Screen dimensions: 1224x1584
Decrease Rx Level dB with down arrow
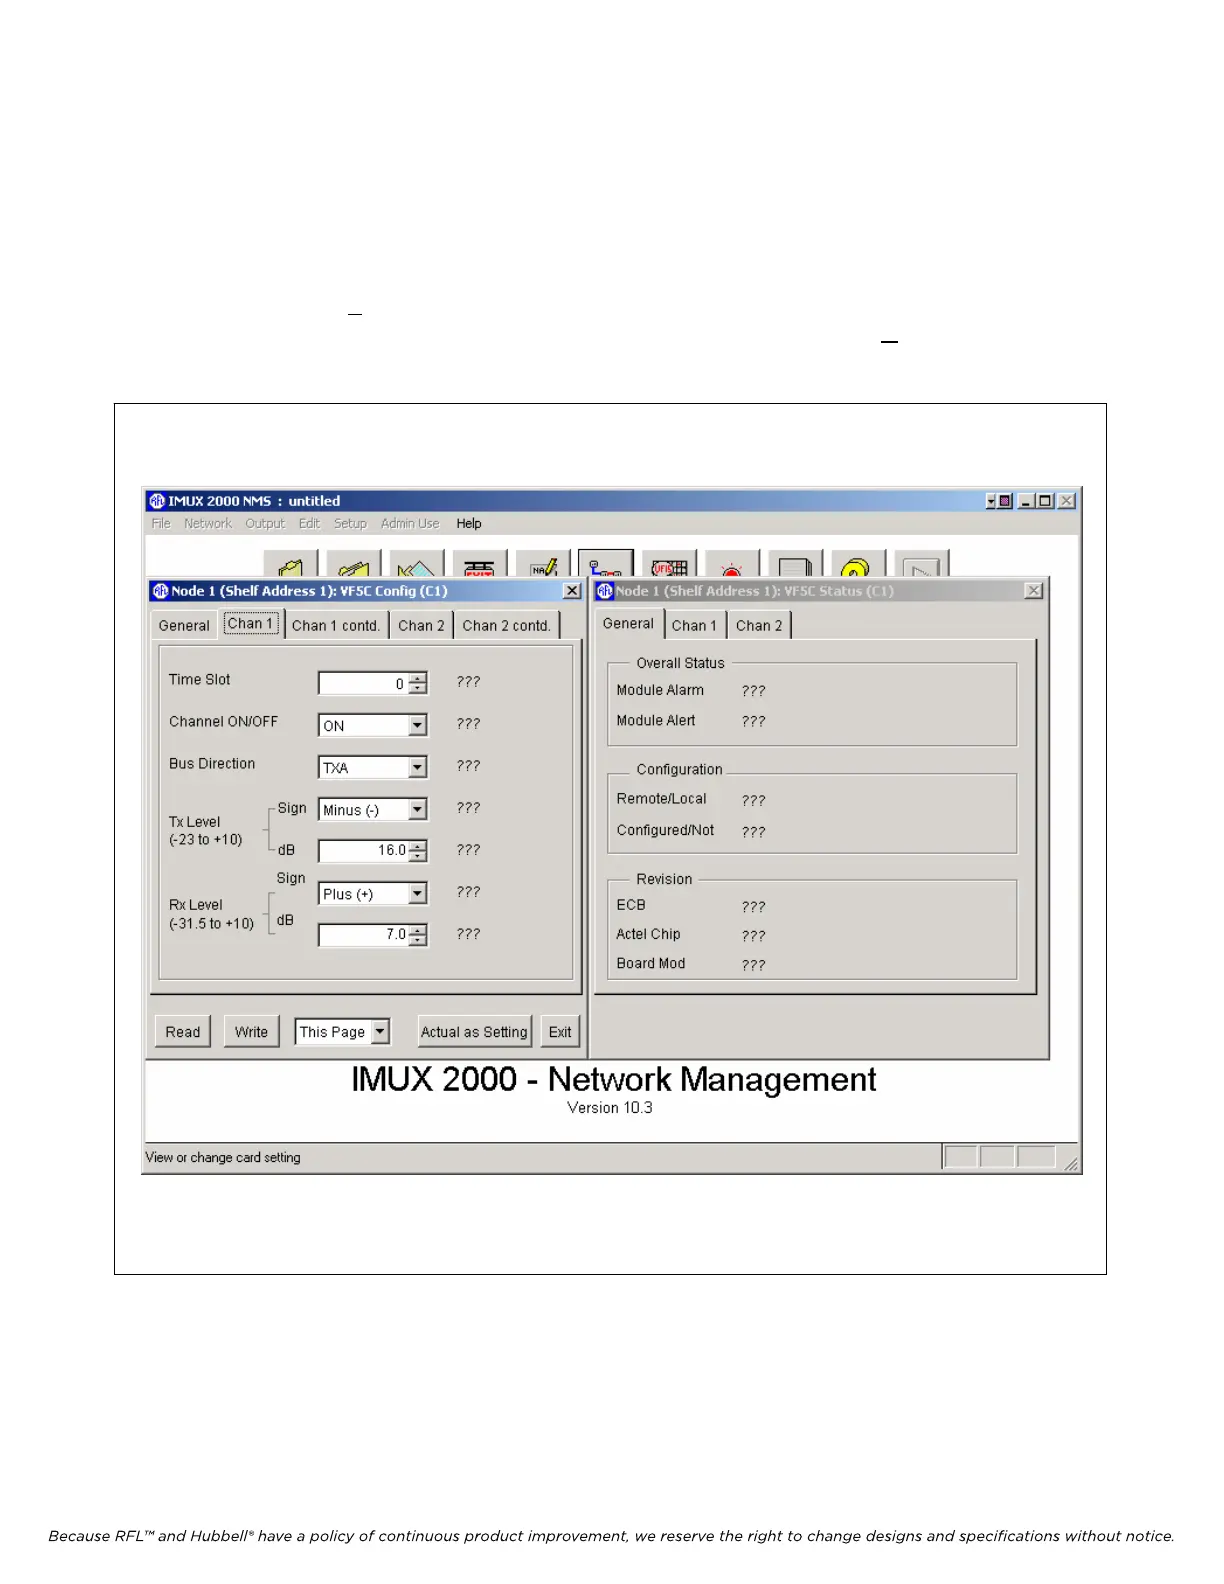[x=418, y=941]
